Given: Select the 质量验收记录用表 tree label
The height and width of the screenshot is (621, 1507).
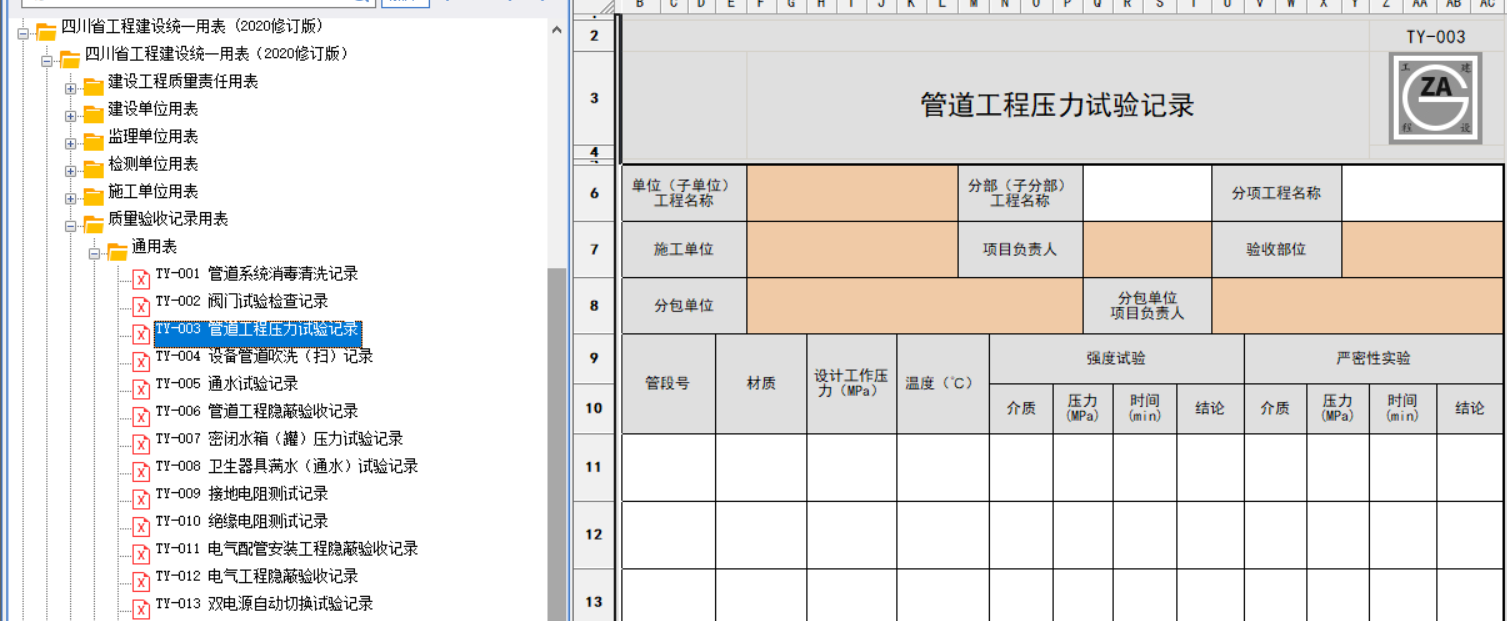Looking at the screenshot, I should 168,218.
